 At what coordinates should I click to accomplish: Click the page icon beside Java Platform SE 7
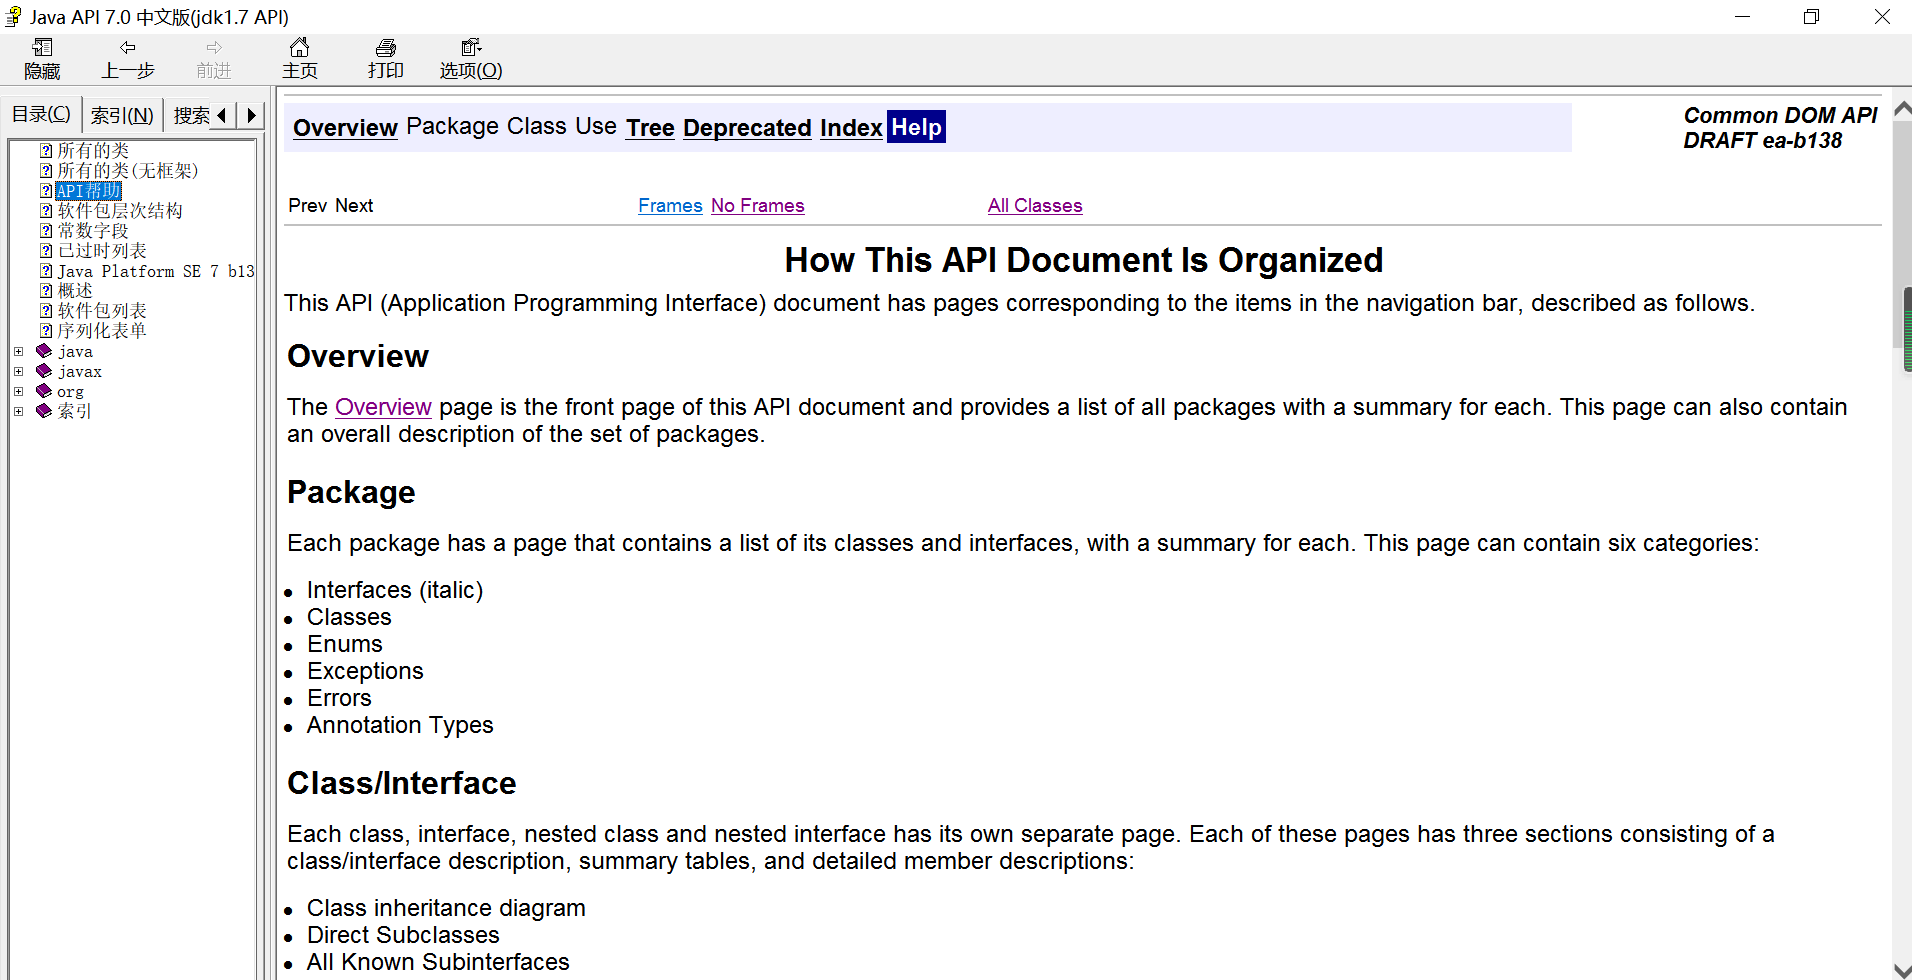coord(46,270)
